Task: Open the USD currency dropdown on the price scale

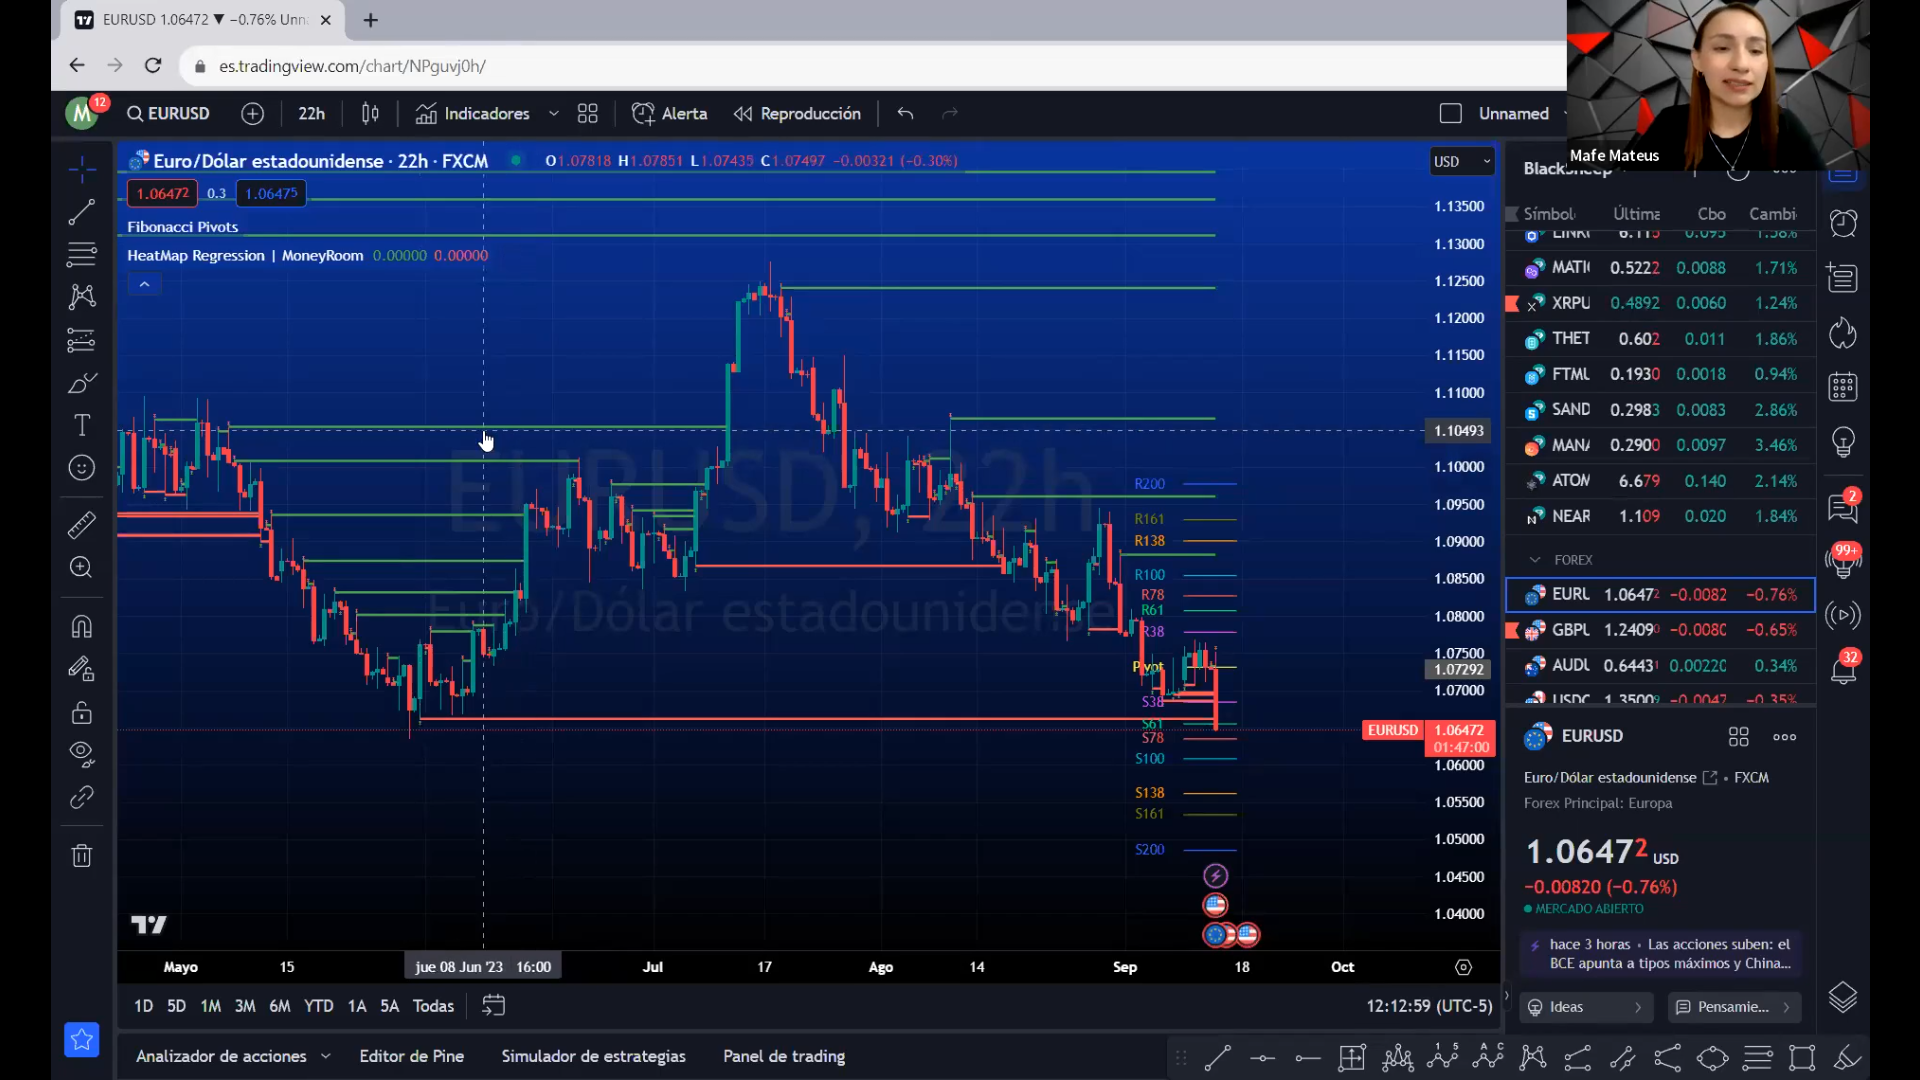Action: pos(1461,162)
